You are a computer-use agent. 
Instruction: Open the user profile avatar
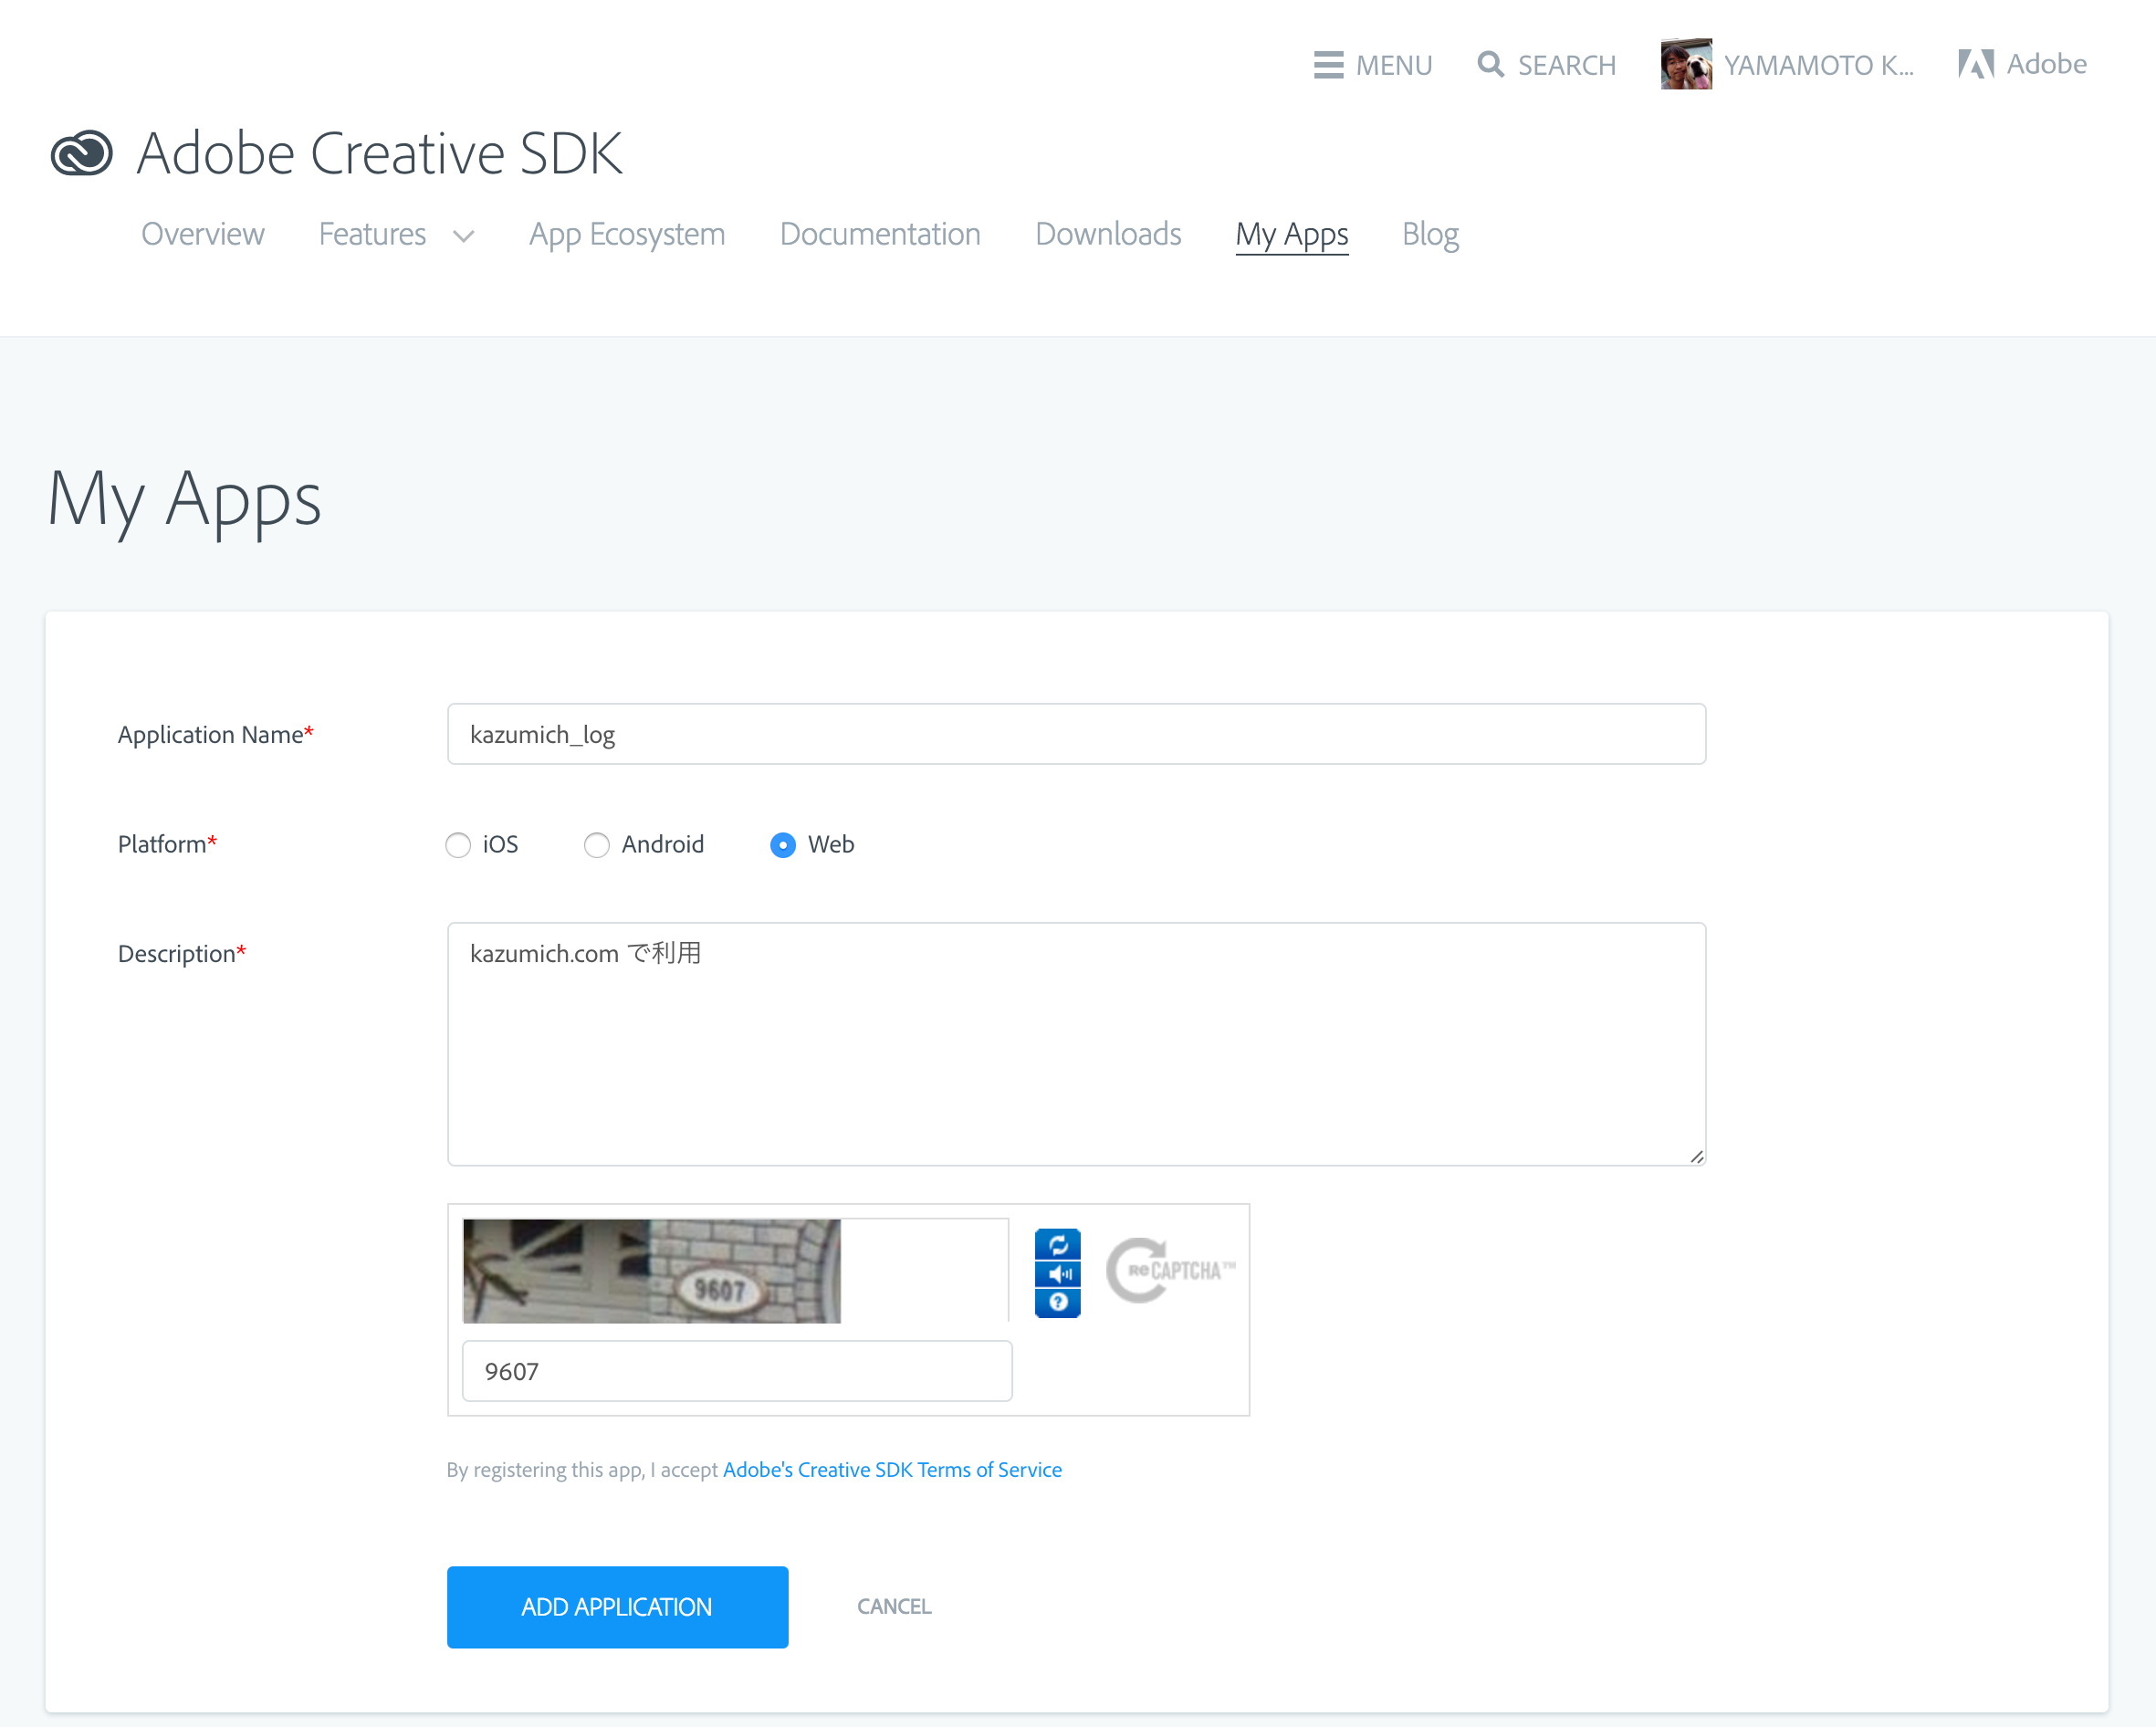click(x=1686, y=64)
